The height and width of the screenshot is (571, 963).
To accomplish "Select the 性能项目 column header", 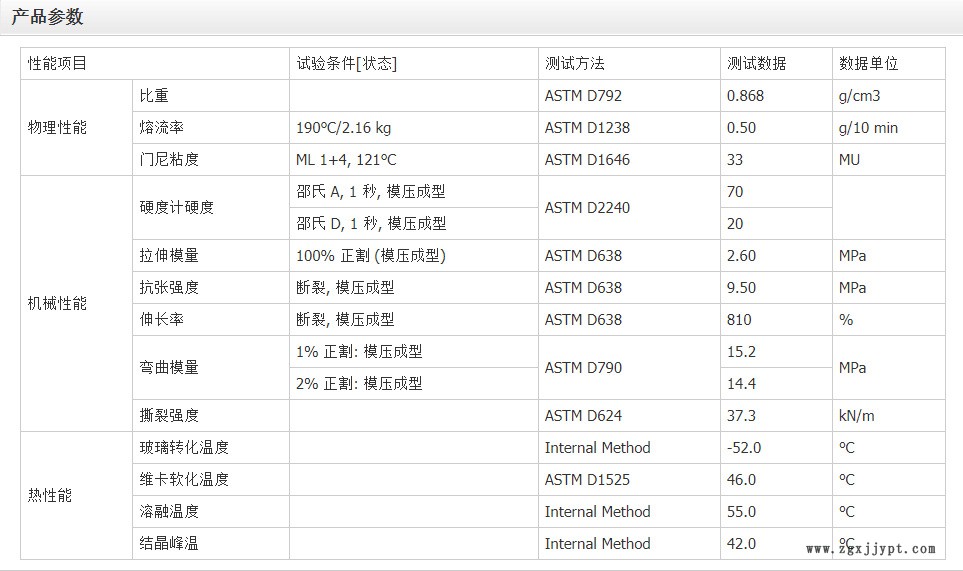I will click(x=57, y=63).
